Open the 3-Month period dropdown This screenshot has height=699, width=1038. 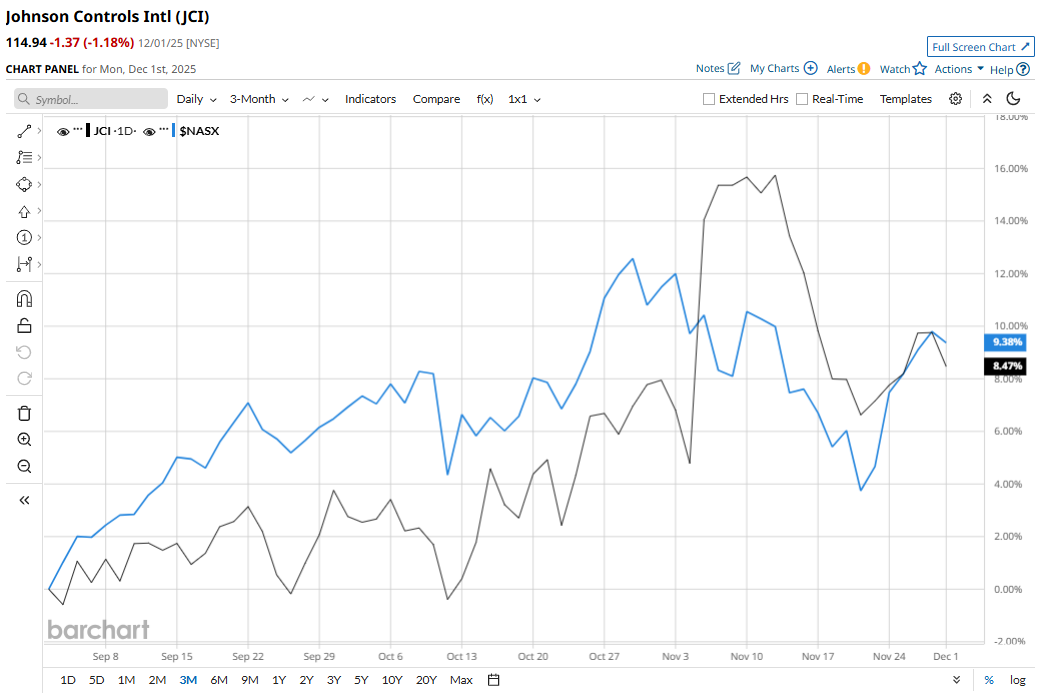pyautogui.click(x=260, y=99)
